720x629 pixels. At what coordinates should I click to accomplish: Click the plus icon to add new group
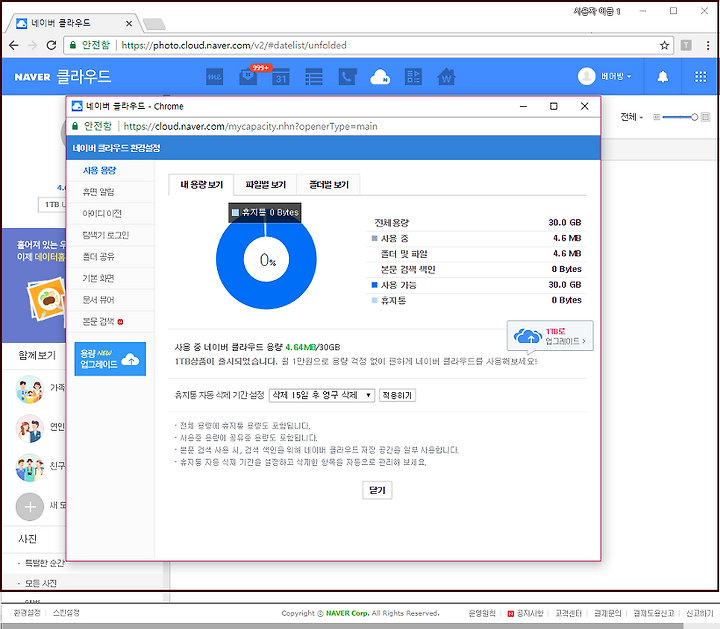click(x=29, y=507)
